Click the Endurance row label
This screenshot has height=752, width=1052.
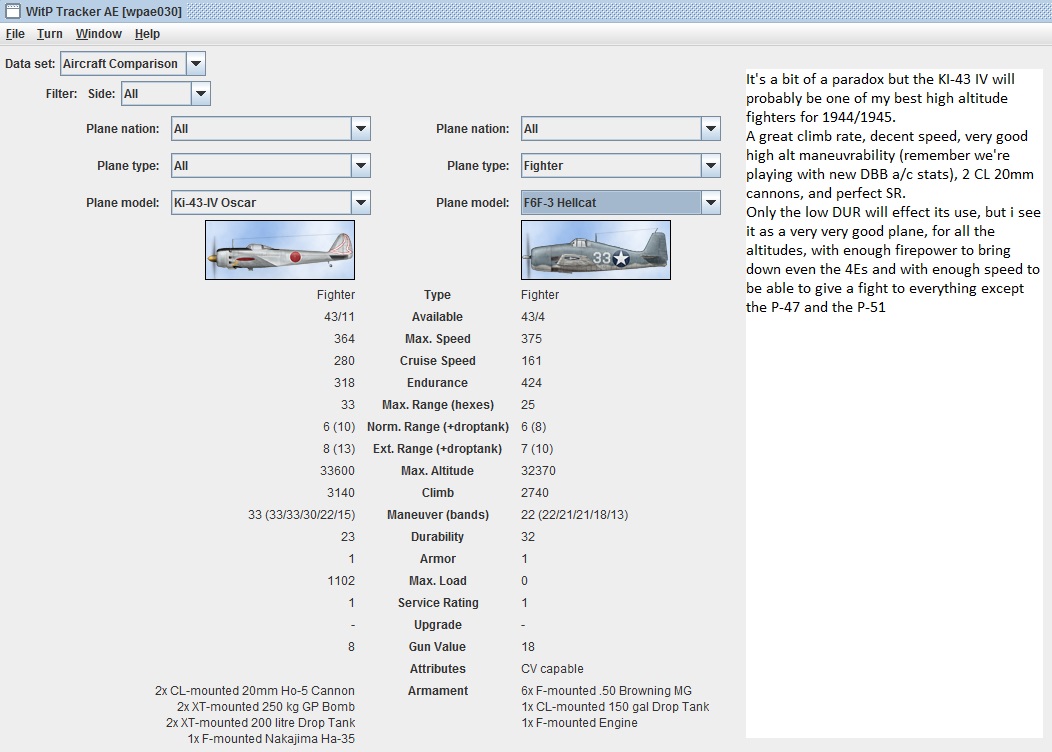coord(437,383)
